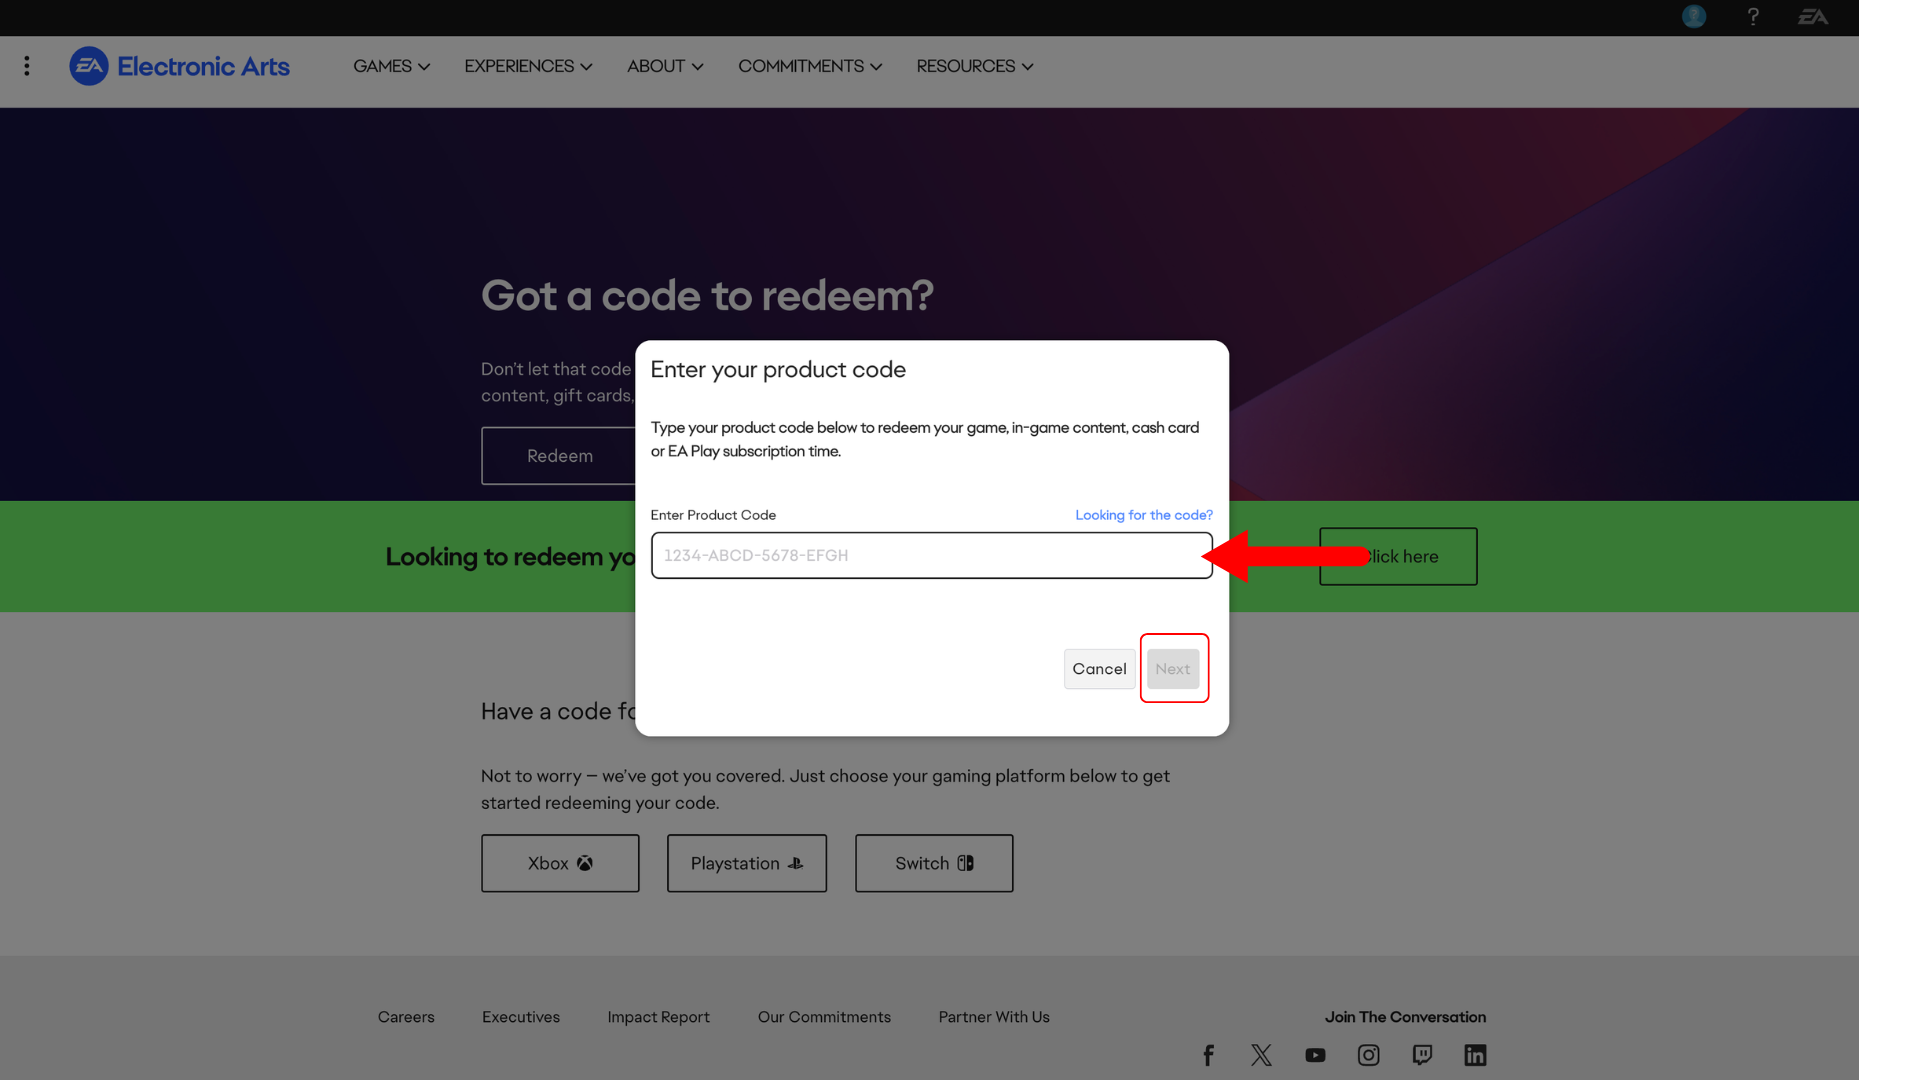The image size is (1920, 1080).
Task: Open the Executives footer link
Action: coord(521,1017)
